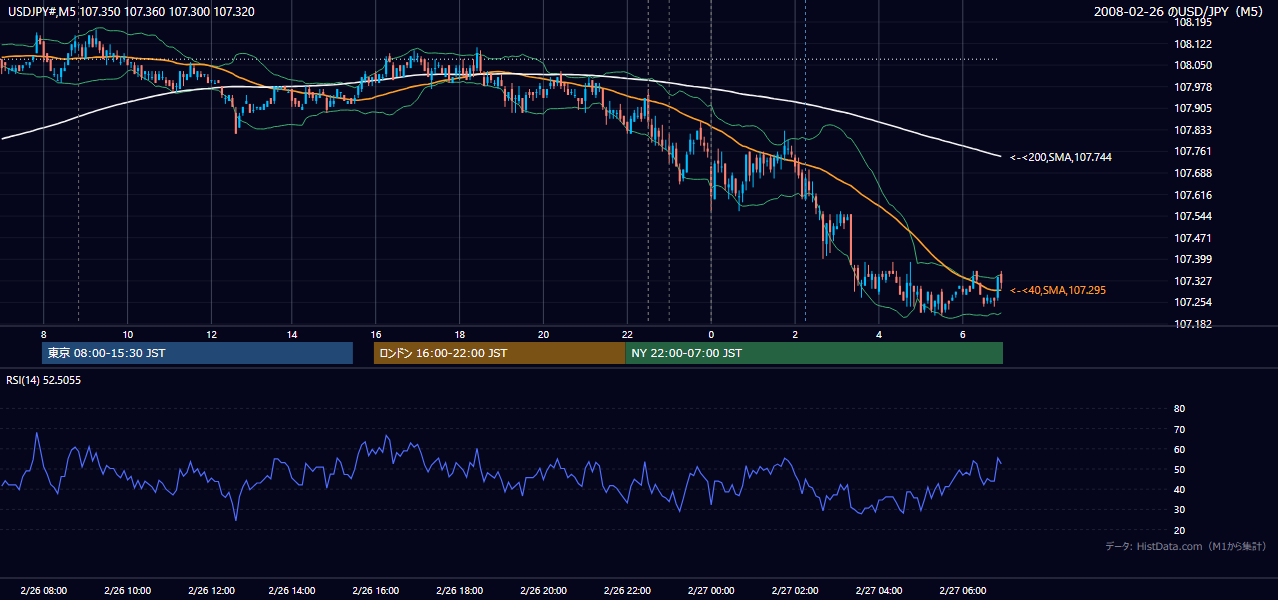Click the 2/26 10:00 time label
The height and width of the screenshot is (600, 1278).
tap(127, 591)
